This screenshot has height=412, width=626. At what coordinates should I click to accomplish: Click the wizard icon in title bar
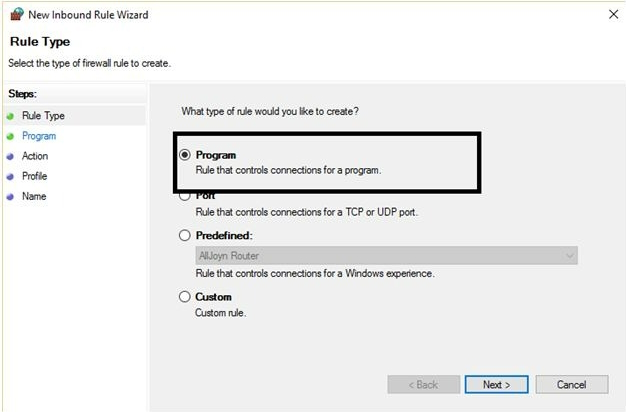tap(14, 14)
